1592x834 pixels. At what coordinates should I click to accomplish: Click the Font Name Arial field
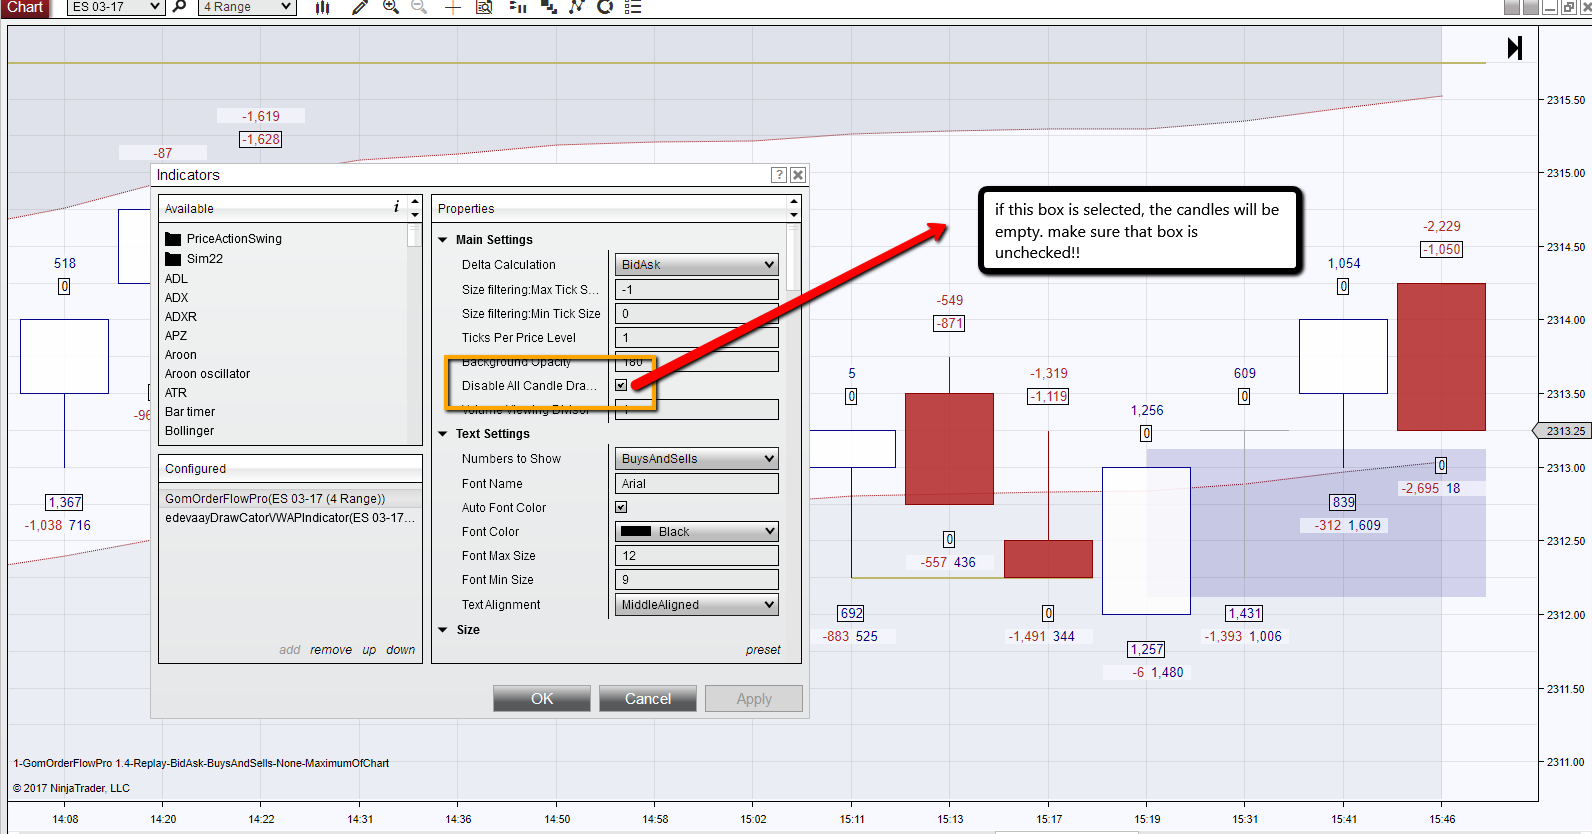pyautogui.click(x=696, y=484)
